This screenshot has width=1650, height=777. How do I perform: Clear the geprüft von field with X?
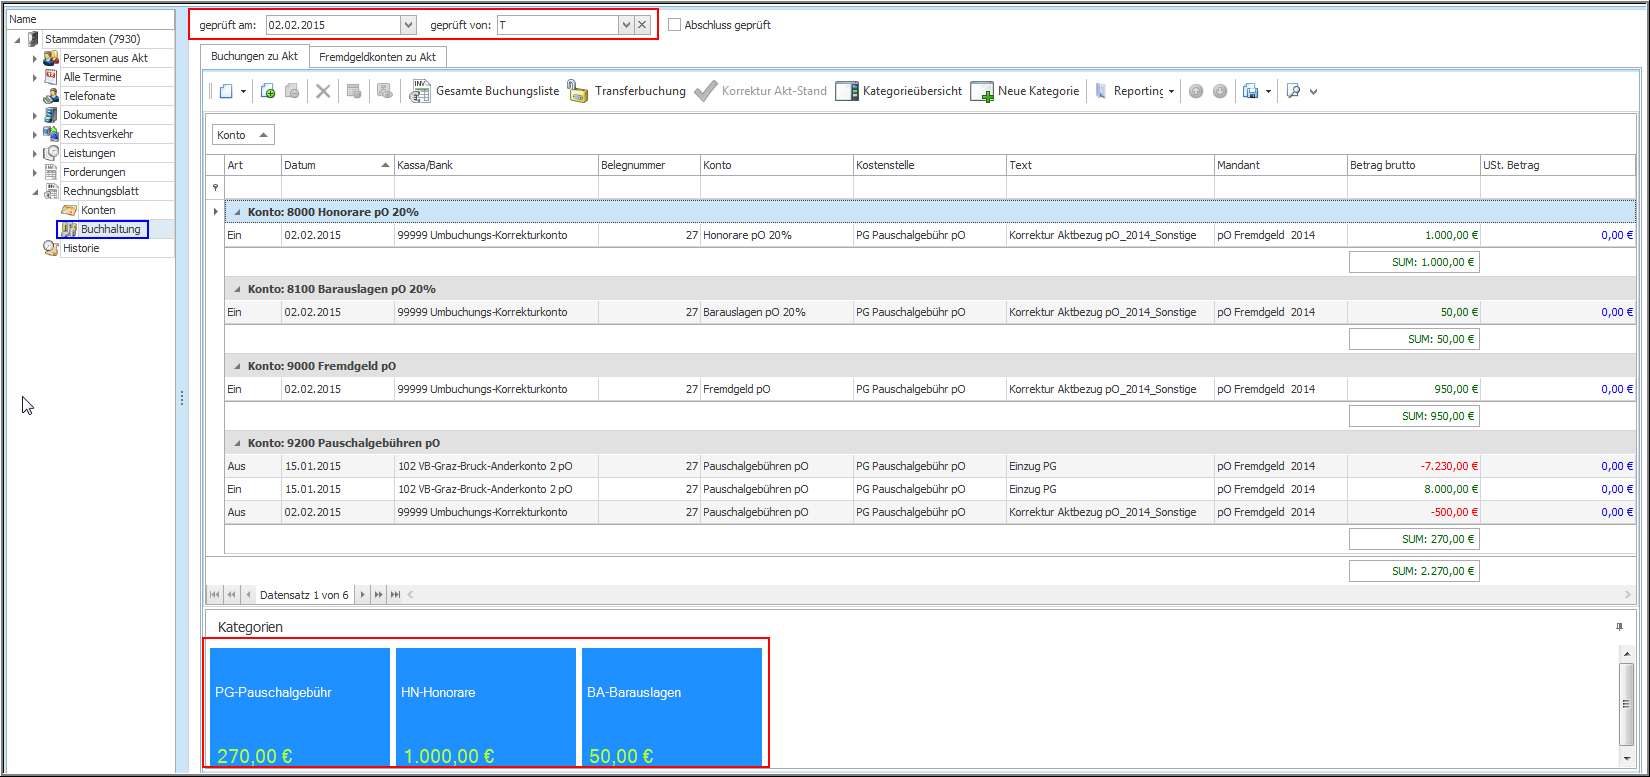pyautogui.click(x=642, y=25)
